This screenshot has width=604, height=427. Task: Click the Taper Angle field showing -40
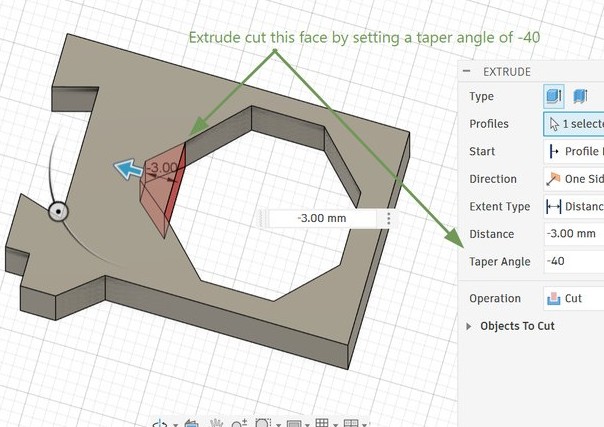(574, 261)
